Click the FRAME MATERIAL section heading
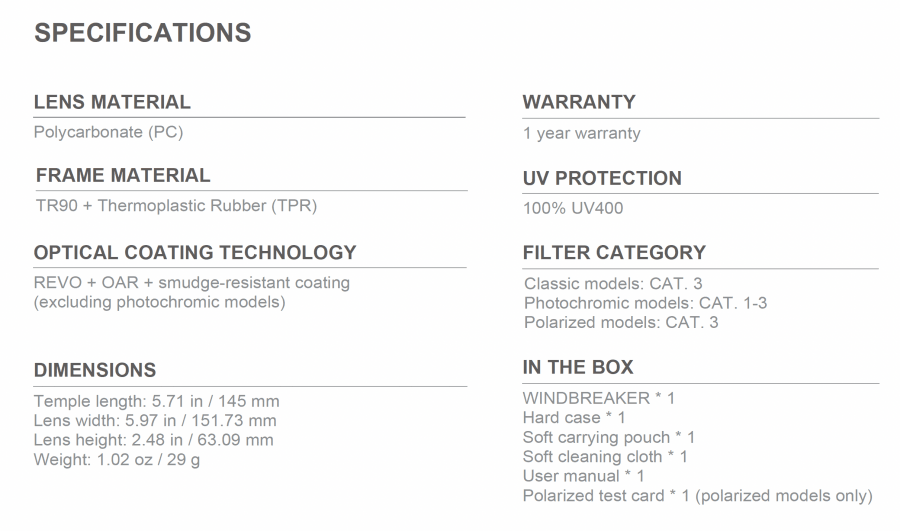The width and height of the screenshot is (900, 531). click(x=123, y=176)
